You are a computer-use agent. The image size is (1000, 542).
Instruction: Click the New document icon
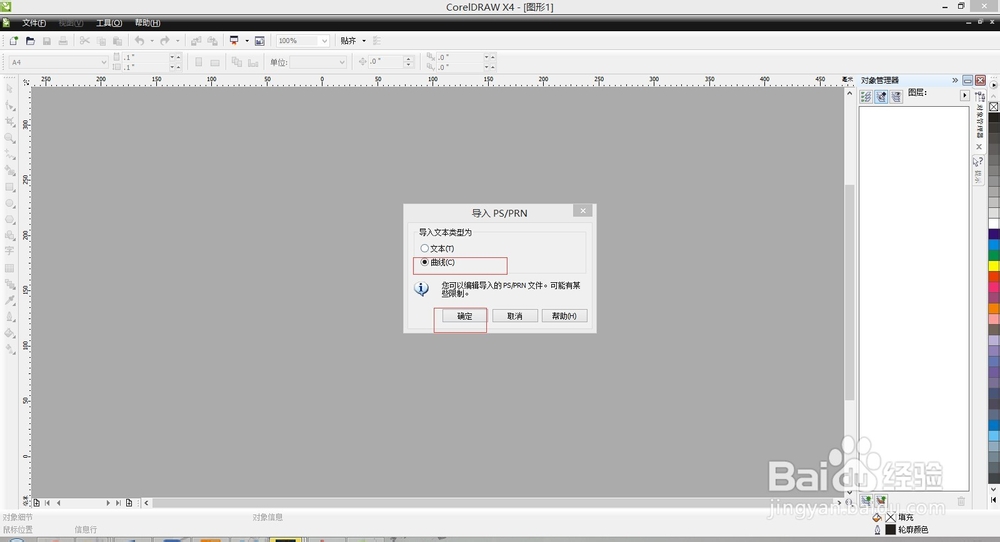[x=13, y=41]
